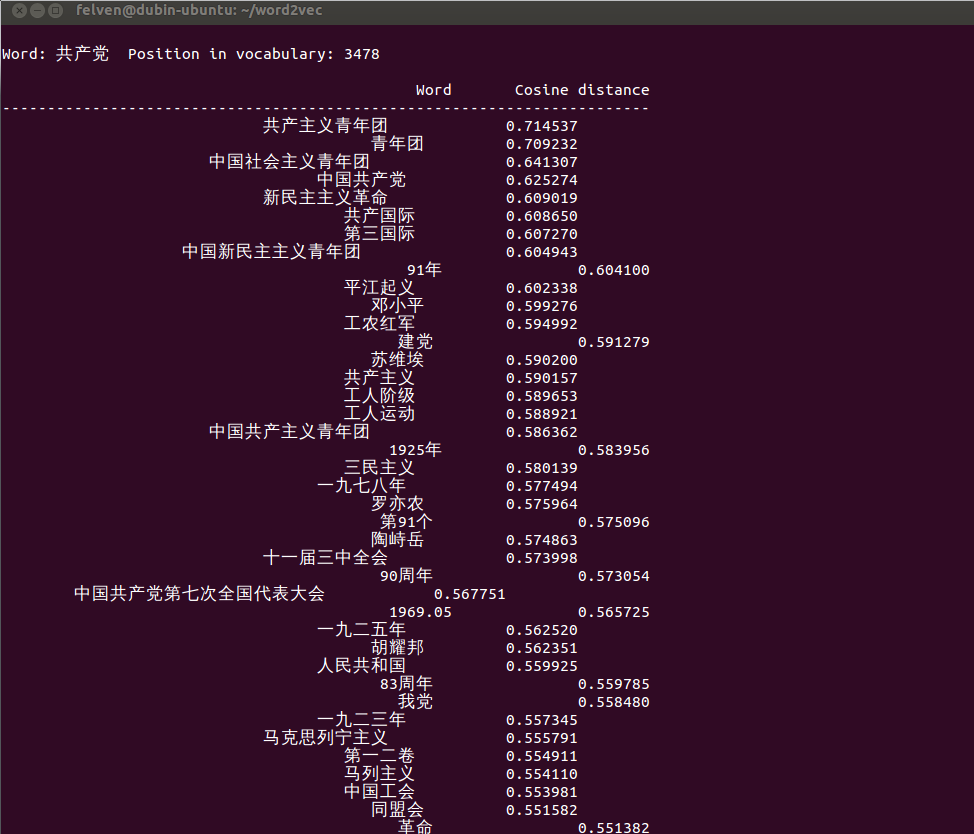Select the name 胡耀邦

tap(397, 648)
